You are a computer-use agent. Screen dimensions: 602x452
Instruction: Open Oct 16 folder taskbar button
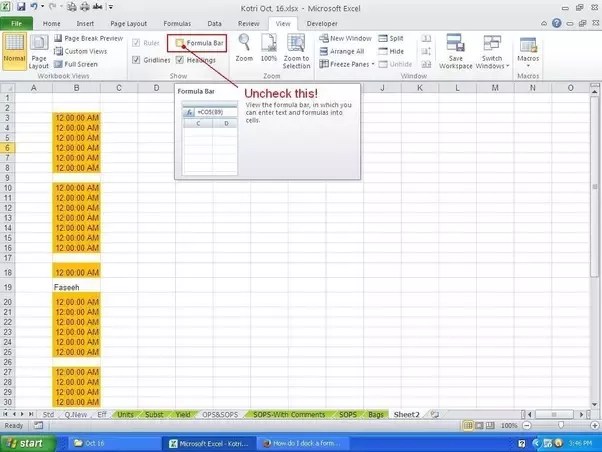coord(113,444)
